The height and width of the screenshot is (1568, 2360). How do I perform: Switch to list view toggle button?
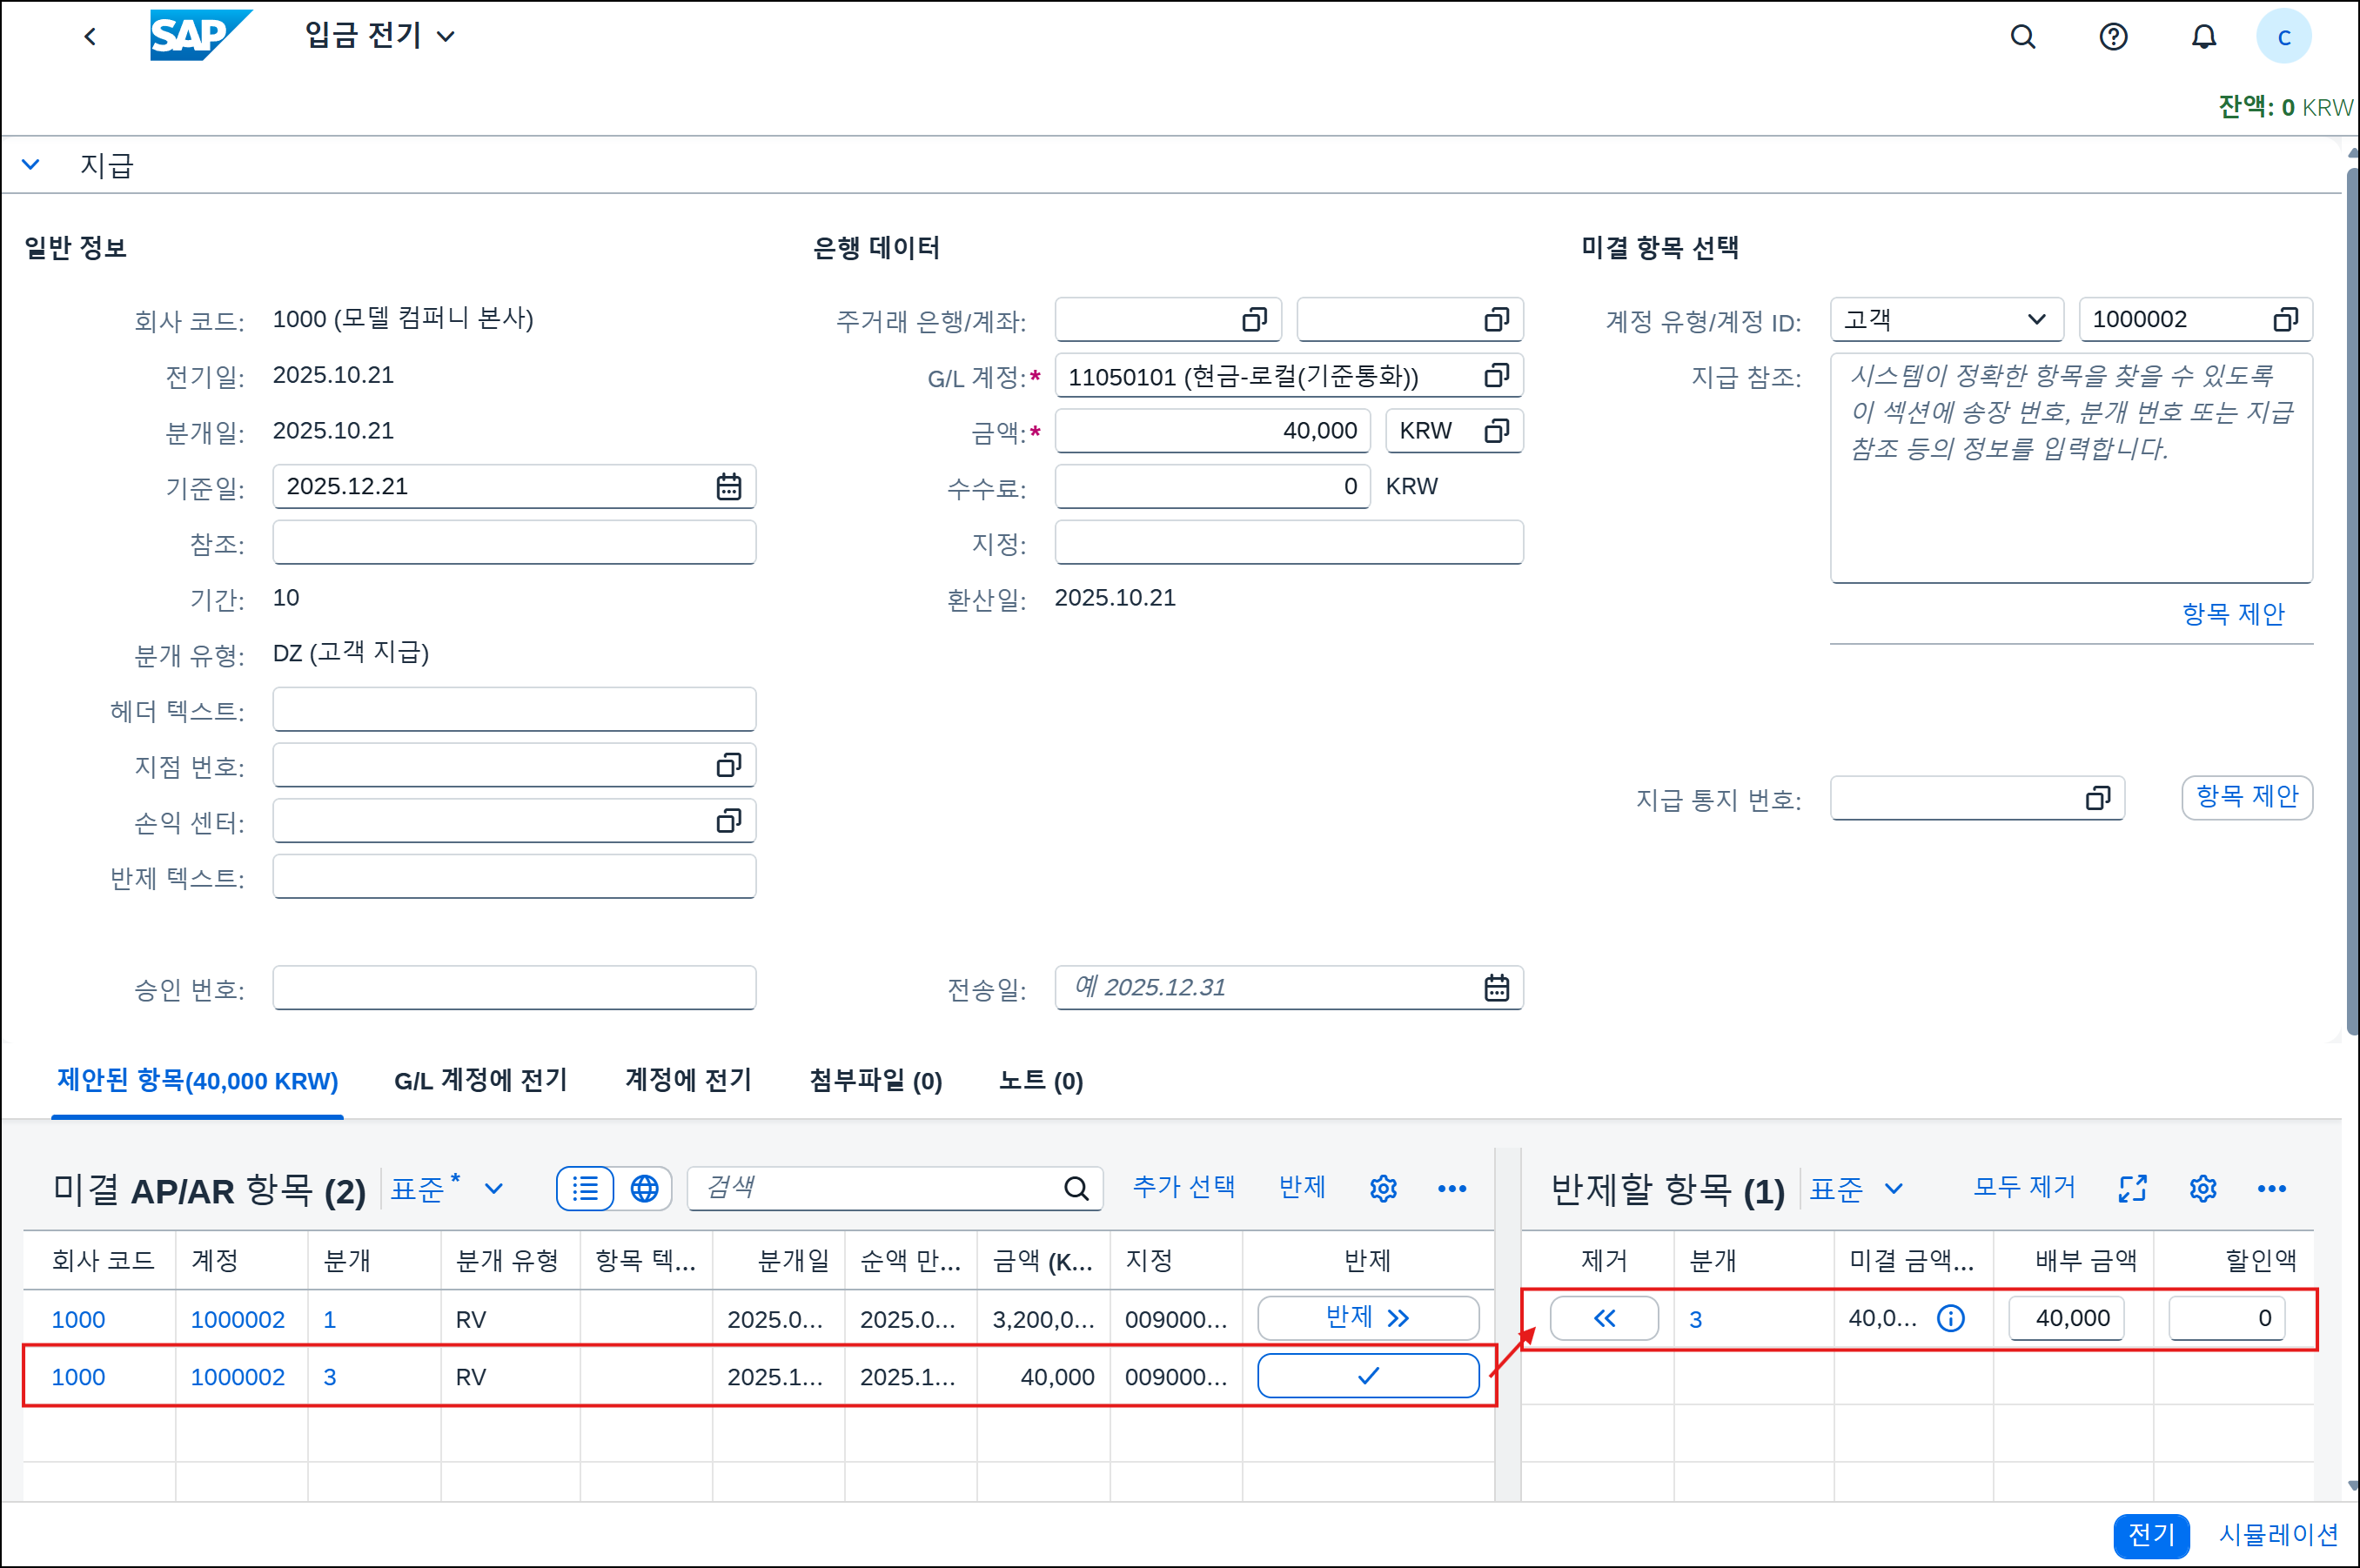pos(585,1188)
